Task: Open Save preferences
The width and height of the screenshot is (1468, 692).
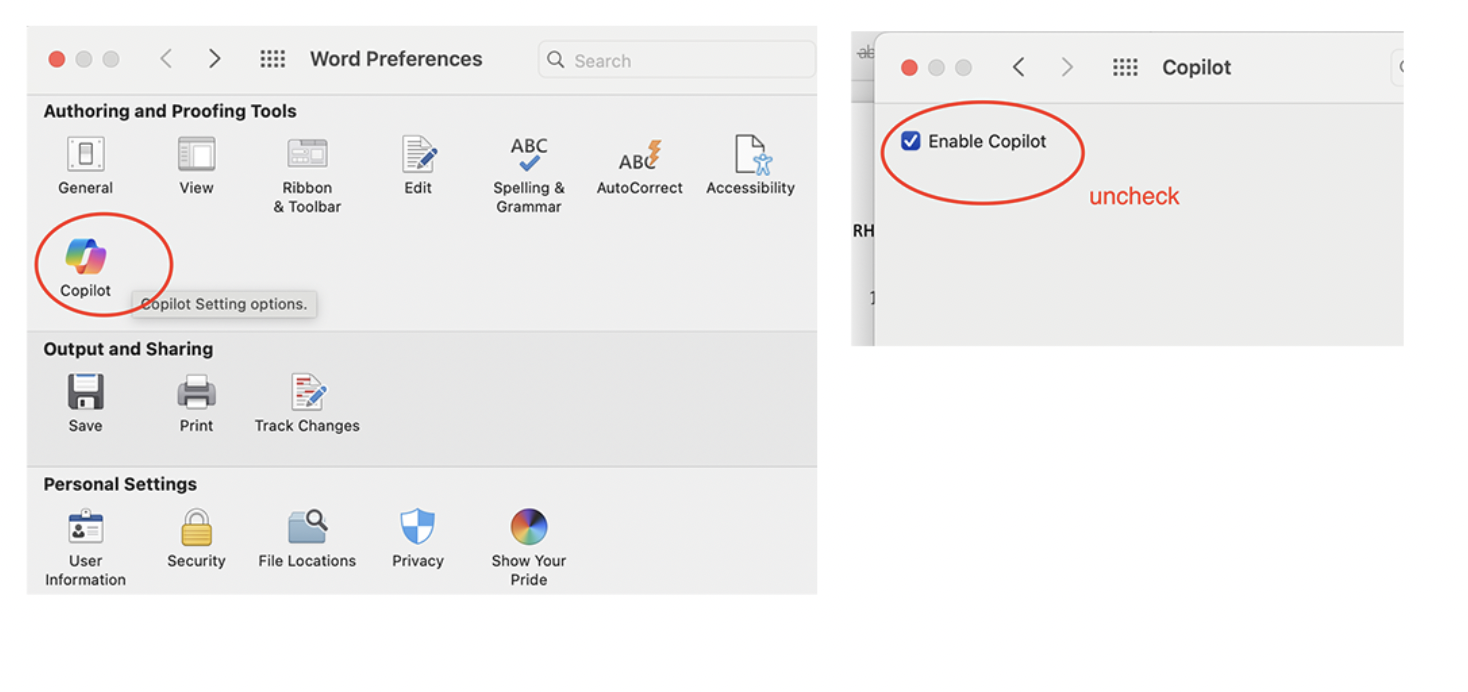Action: [x=86, y=392]
